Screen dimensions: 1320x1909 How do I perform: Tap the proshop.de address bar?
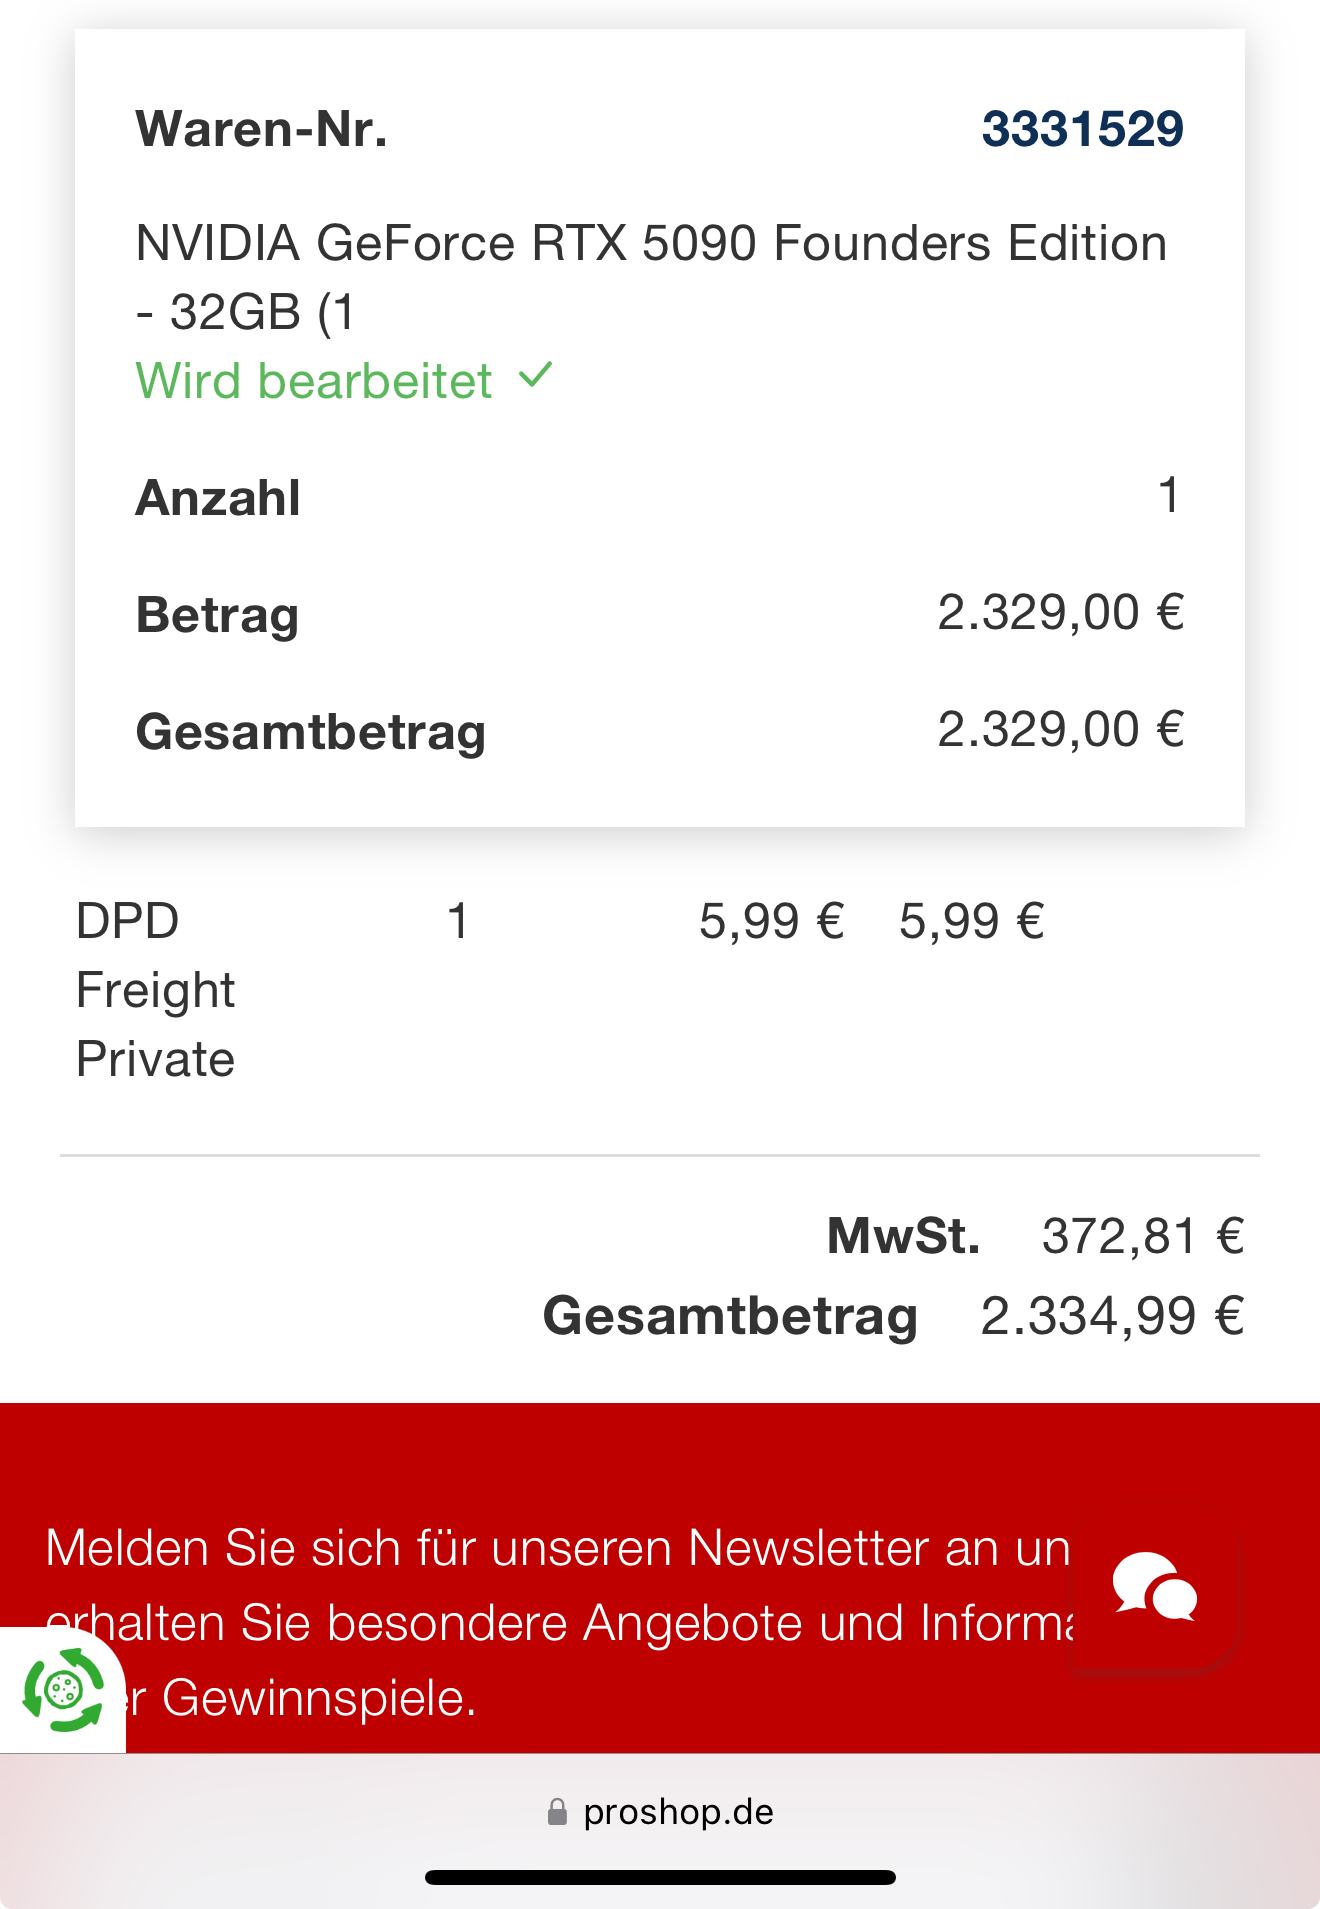pos(678,1812)
